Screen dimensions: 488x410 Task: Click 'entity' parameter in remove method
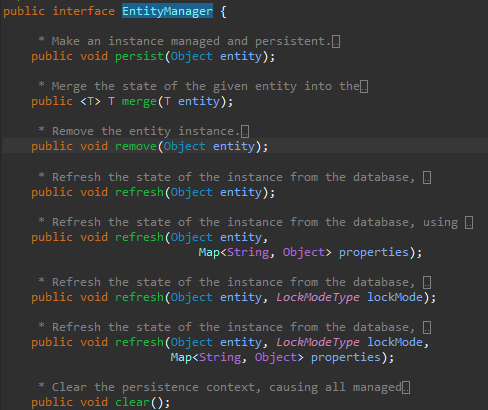point(234,146)
